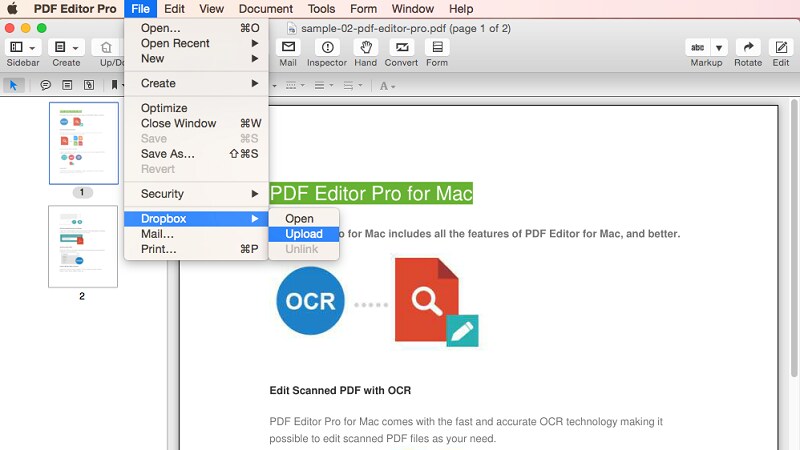Expand the Security submenu
The width and height of the screenshot is (800, 450).
point(196,194)
